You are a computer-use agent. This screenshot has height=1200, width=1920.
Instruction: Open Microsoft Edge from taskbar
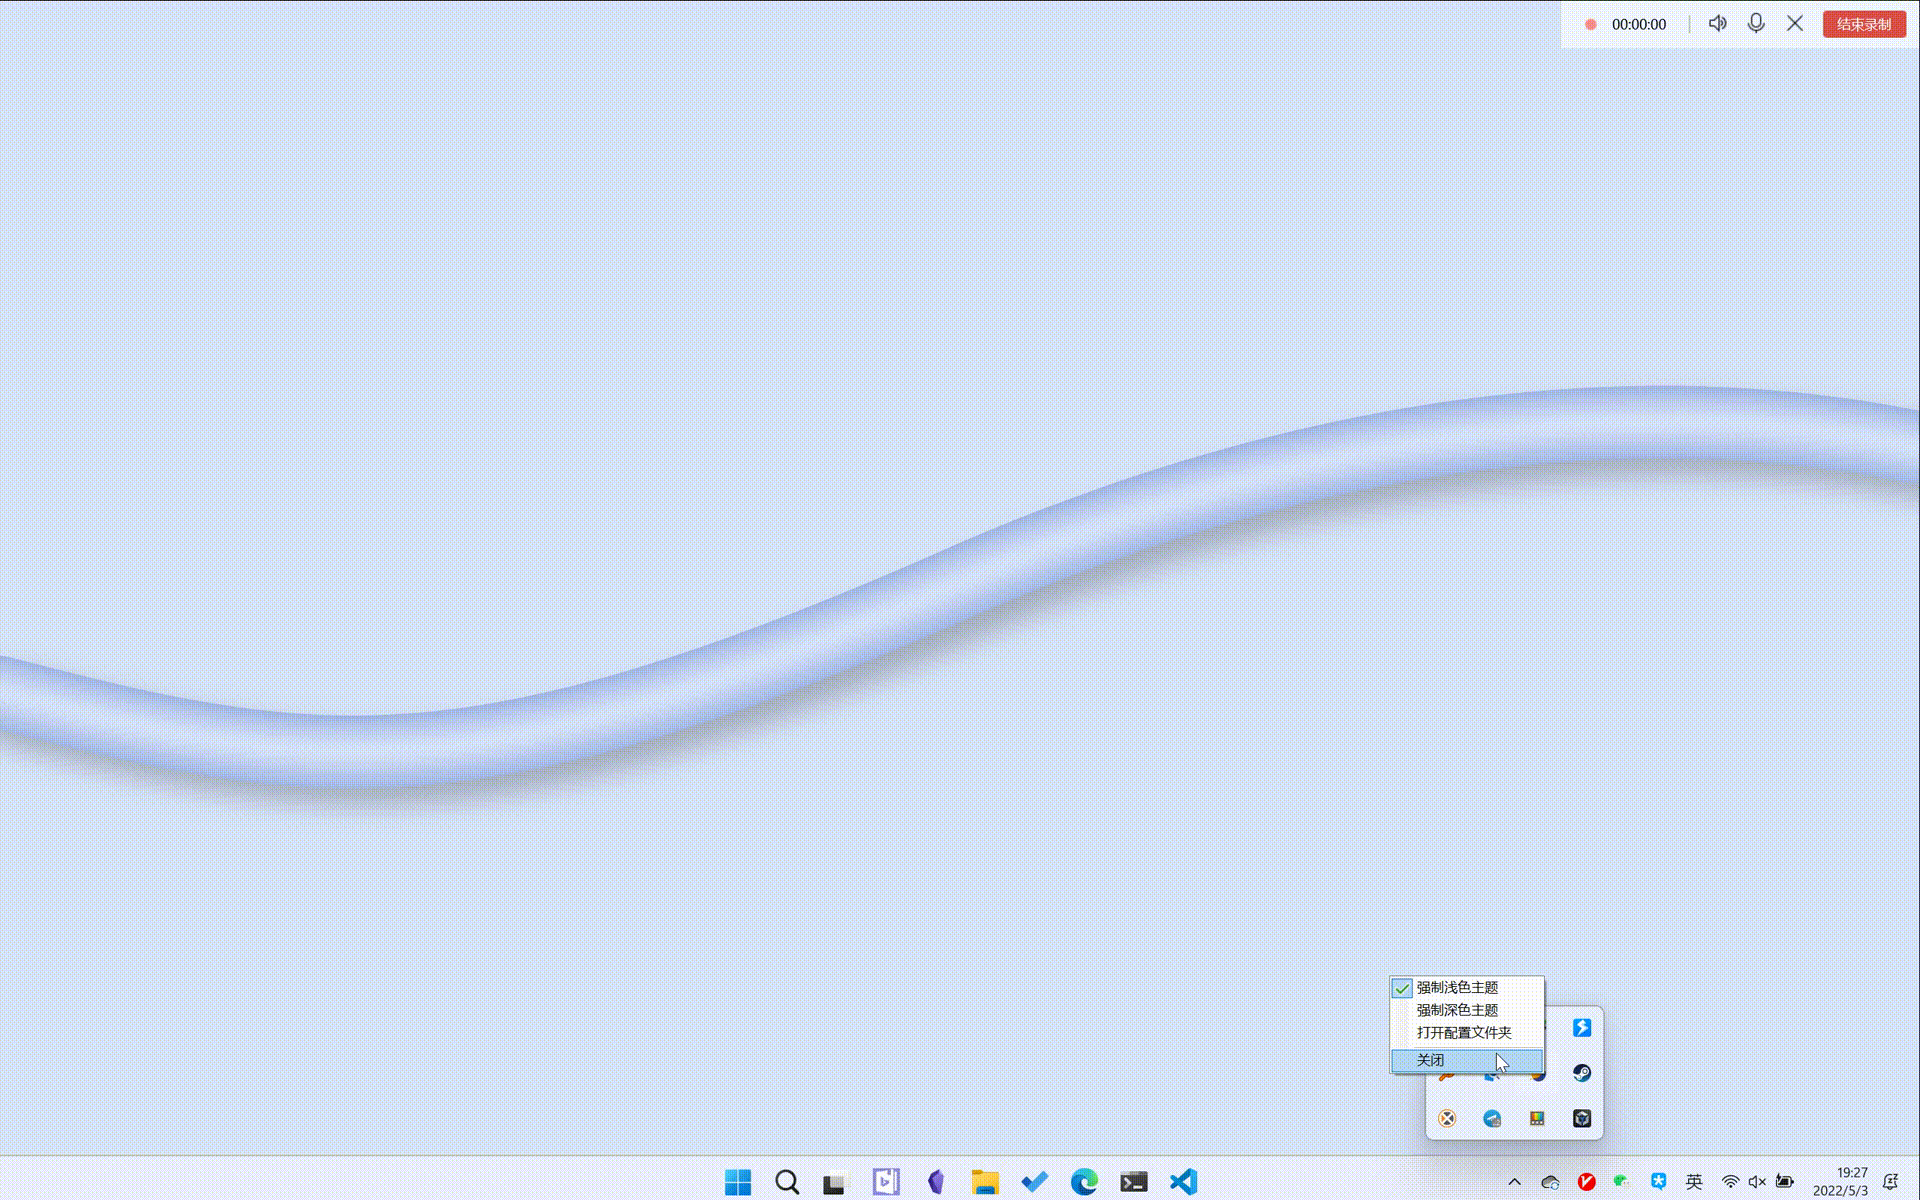point(1084,1182)
